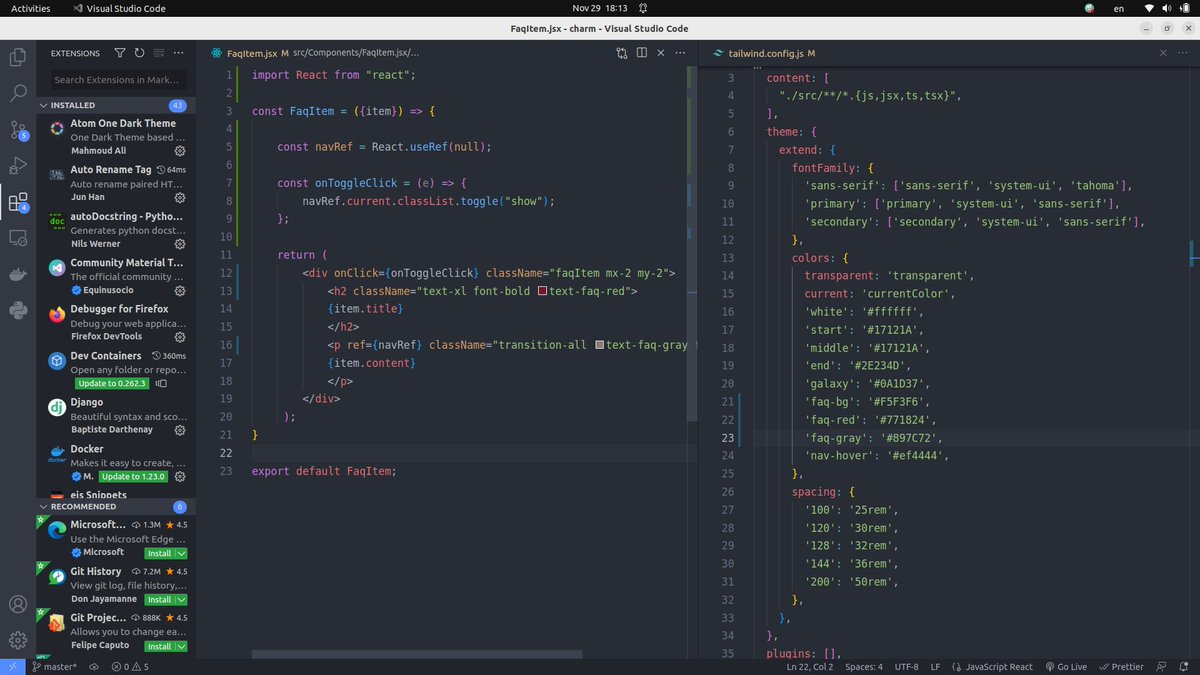The height and width of the screenshot is (675, 1200).
Task: Open Install dropdown arrow for Git History
Action: (181, 599)
